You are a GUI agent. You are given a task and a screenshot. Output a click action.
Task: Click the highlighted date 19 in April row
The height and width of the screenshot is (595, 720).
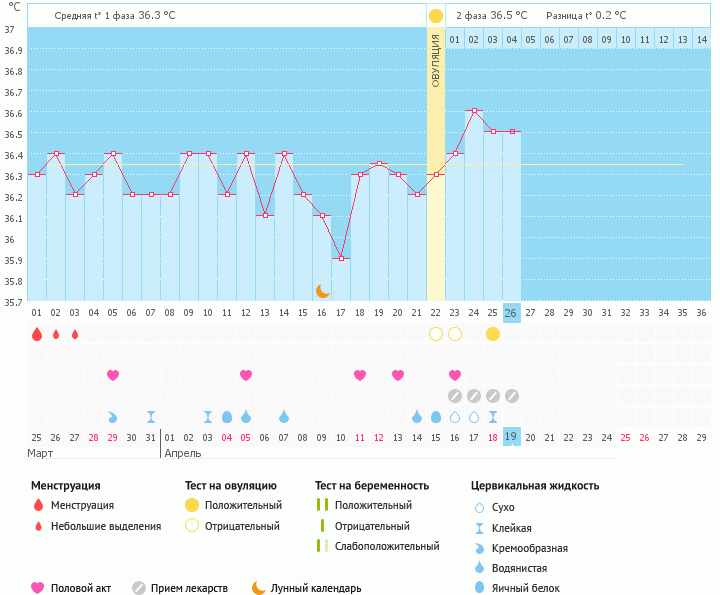[512, 437]
